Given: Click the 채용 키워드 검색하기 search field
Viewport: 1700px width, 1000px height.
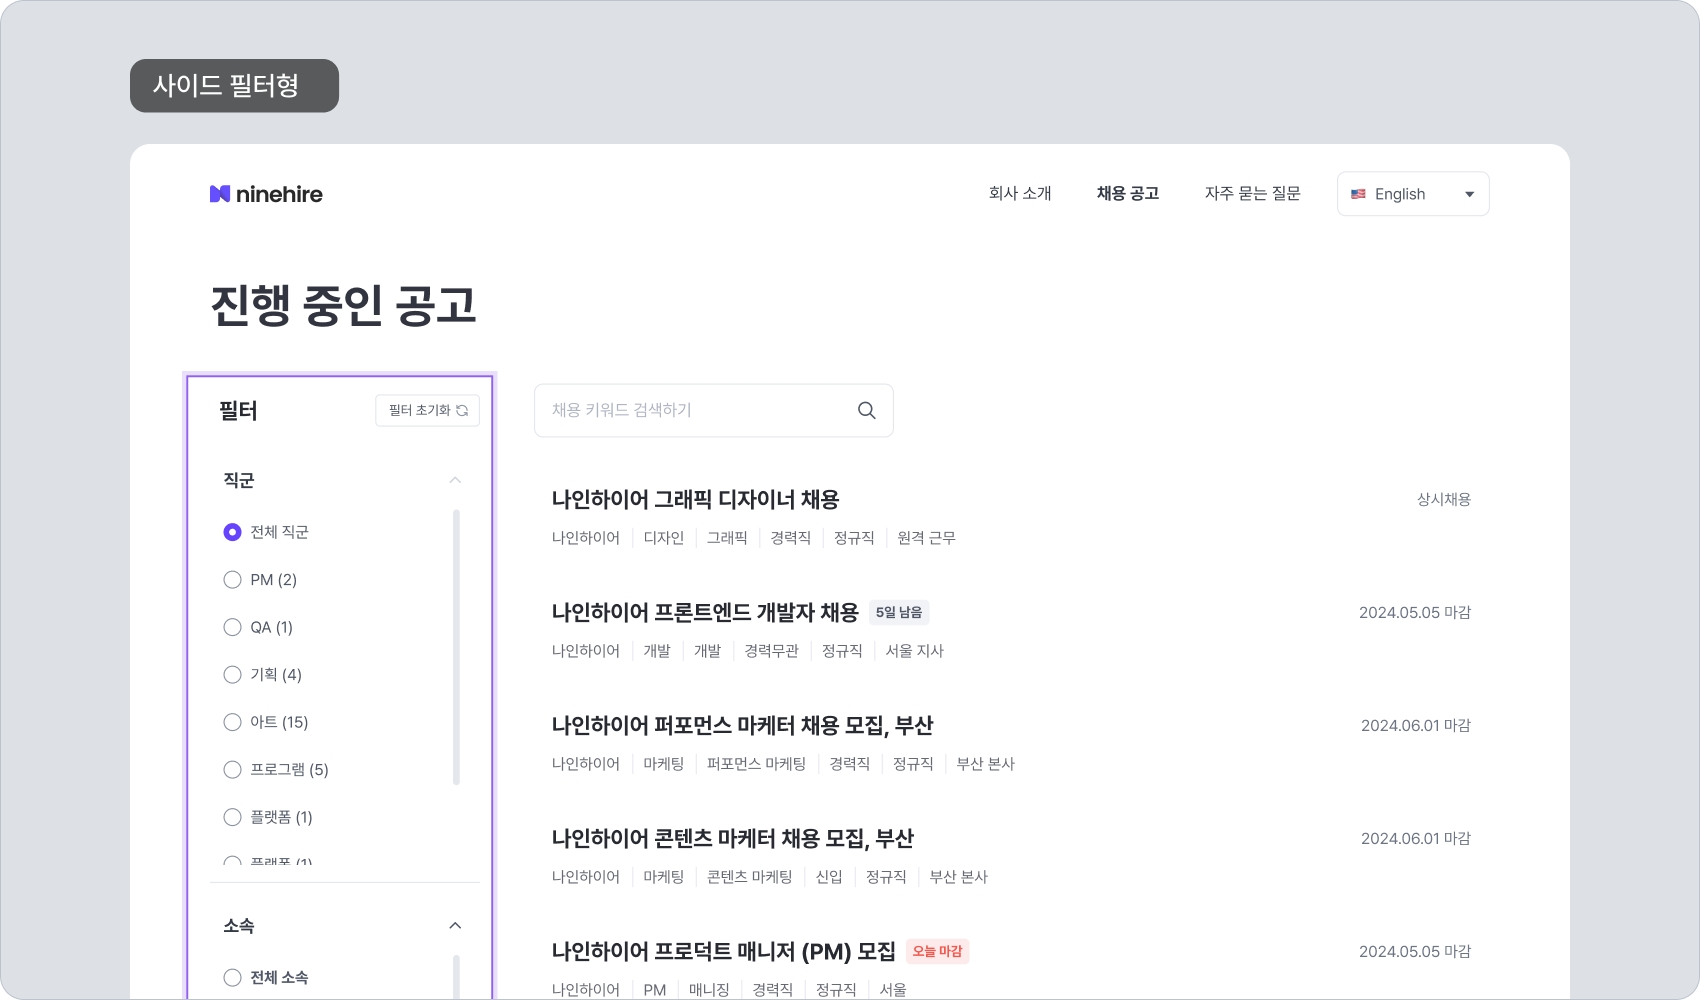Looking at the screenshot, I should coord(714,410).
